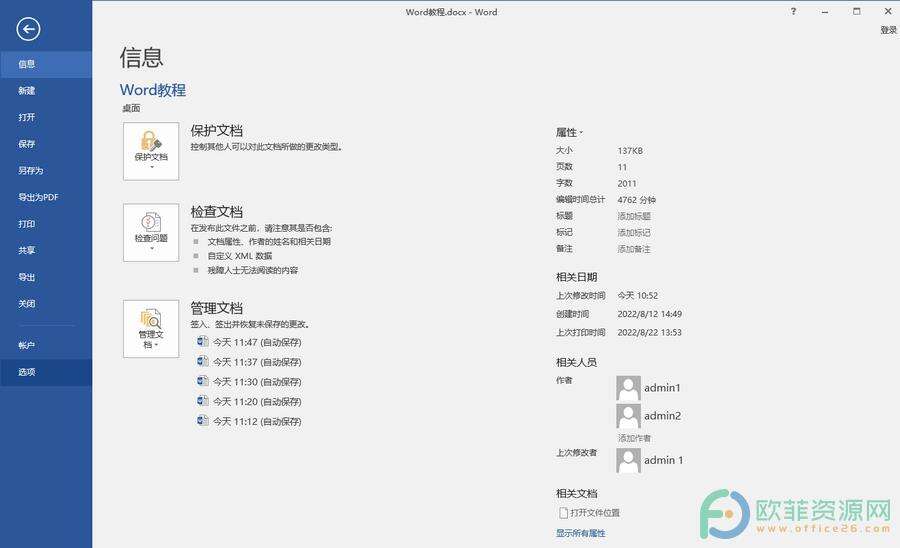This screenshot has height=548, width=900.
Task: Click 打开文件位置 (Open file location) link
Action: pos(589,512)
